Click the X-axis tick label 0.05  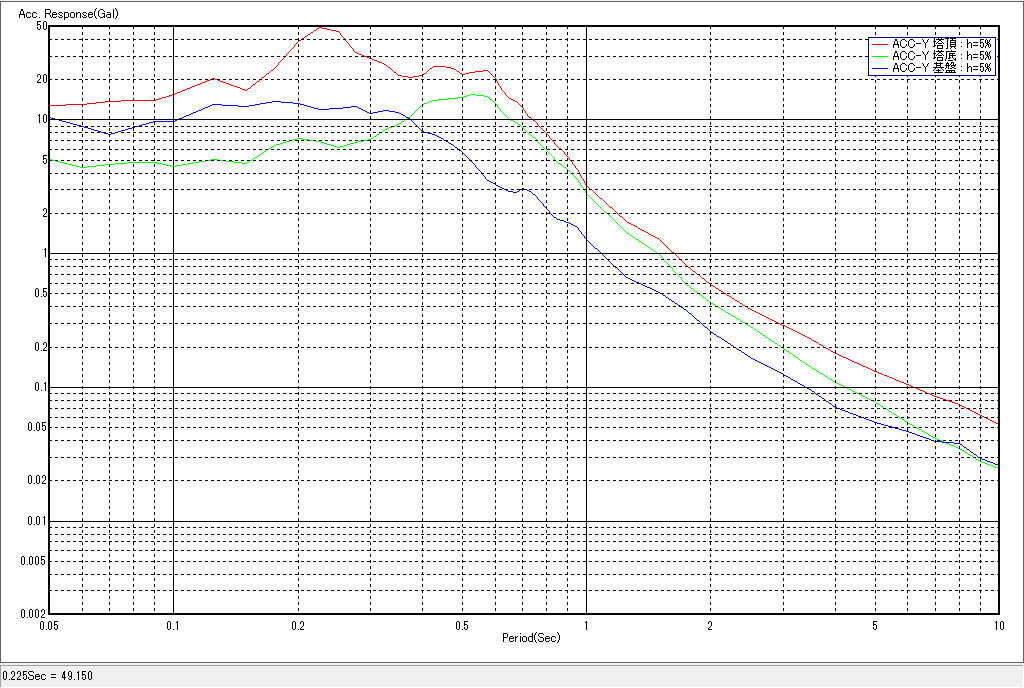pos(48,626)
